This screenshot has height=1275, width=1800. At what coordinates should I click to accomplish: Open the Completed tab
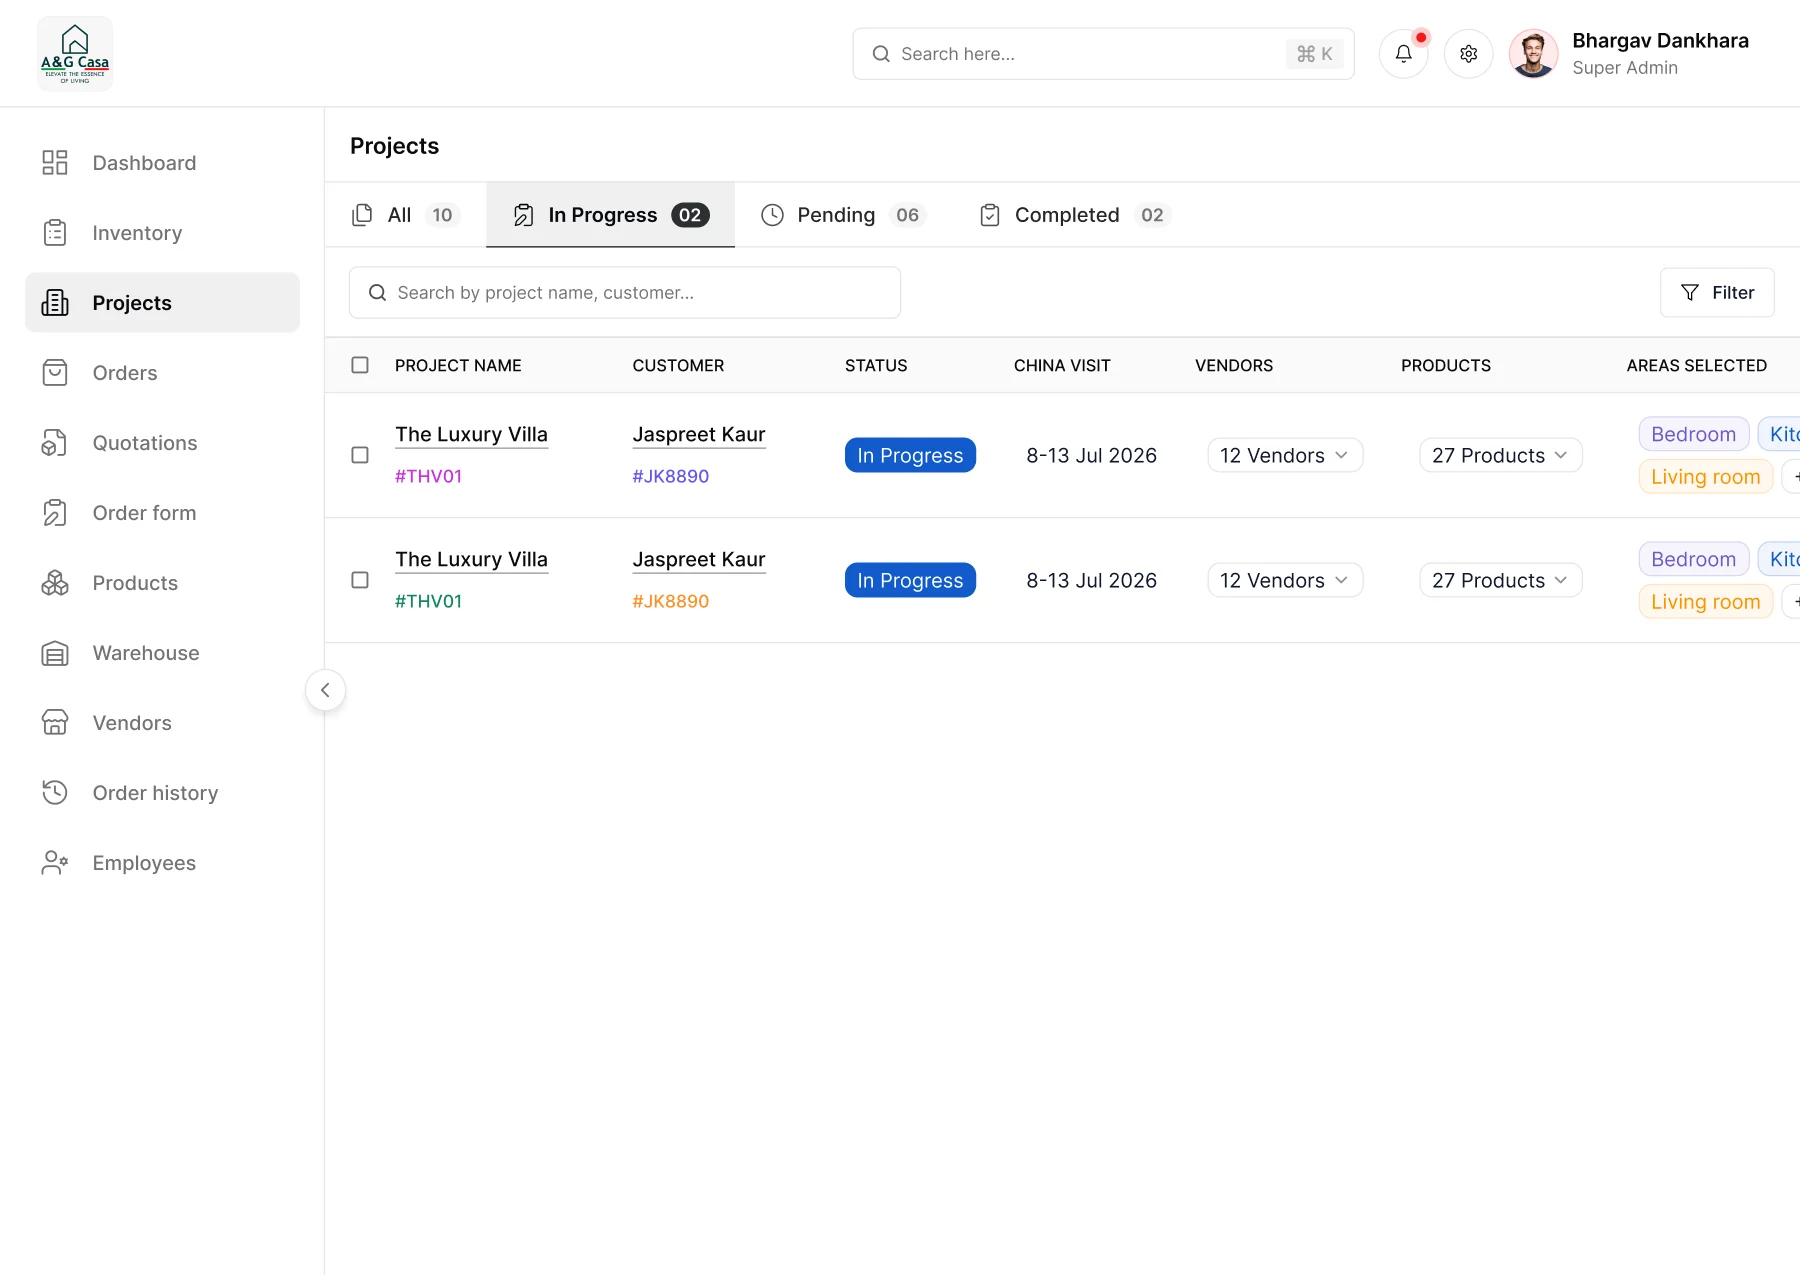[x=1075, y=215]
